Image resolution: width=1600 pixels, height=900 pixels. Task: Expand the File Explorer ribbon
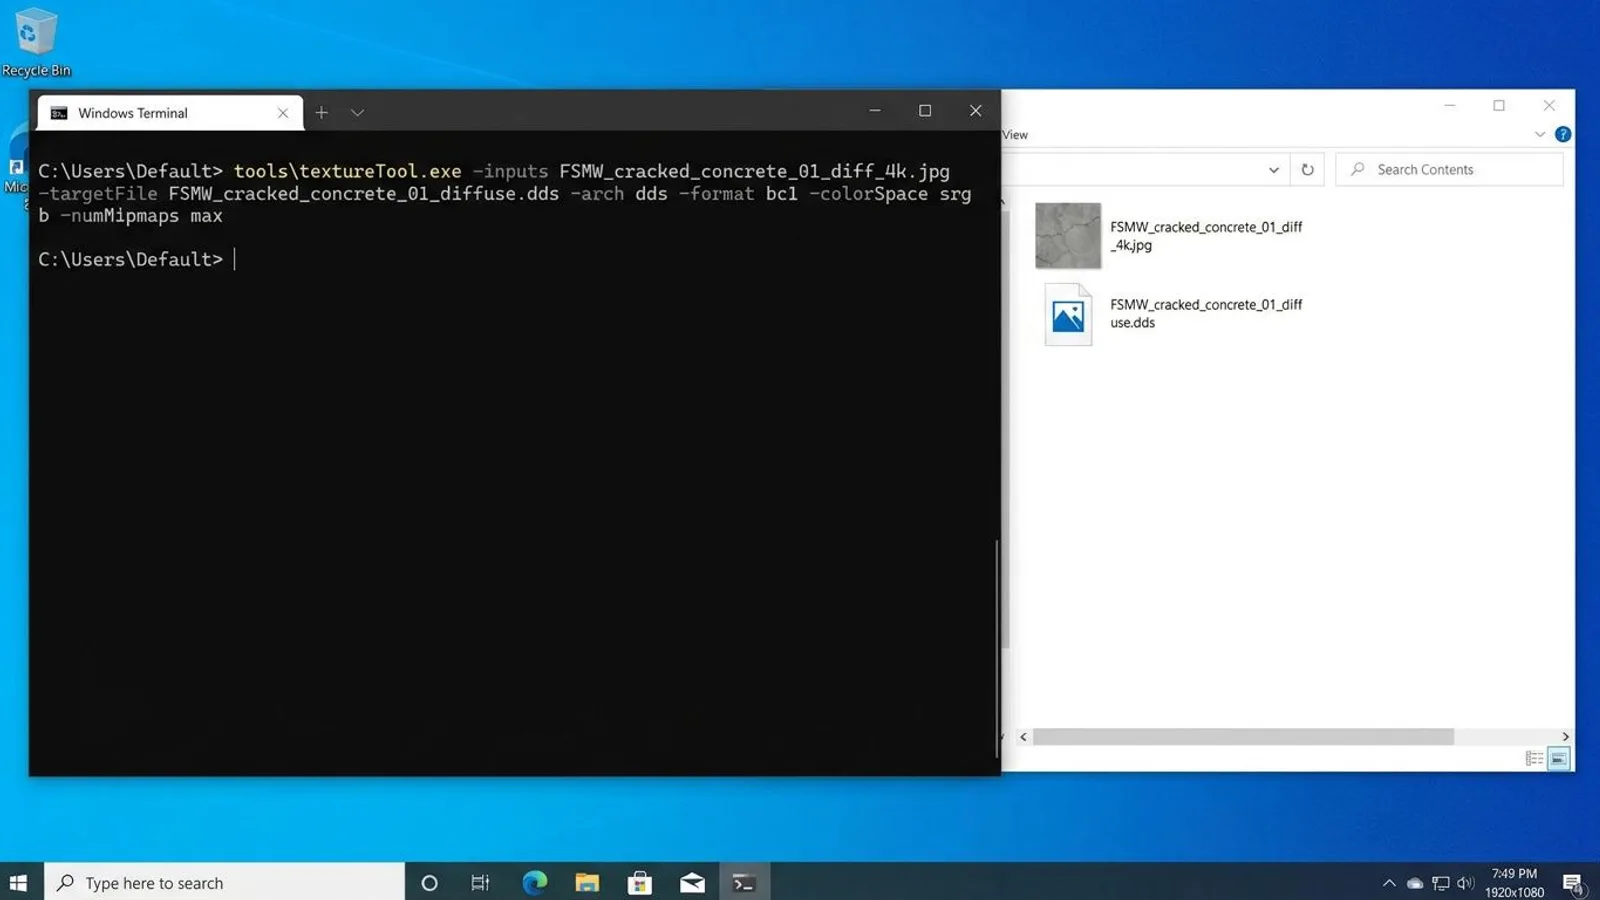click(1540, 134)
